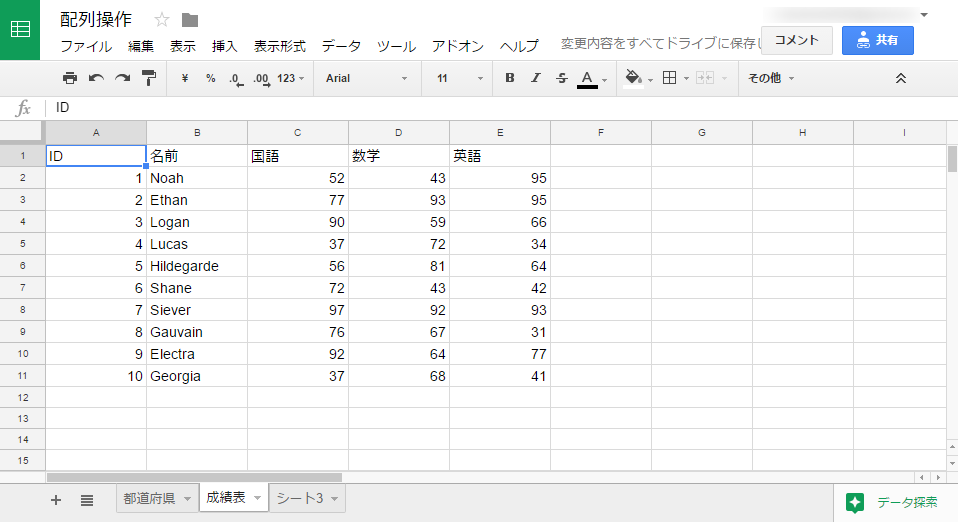The width and height of the screenshot is (958, 522).
Task: Decrease decimal places
Action: (236, 79)
